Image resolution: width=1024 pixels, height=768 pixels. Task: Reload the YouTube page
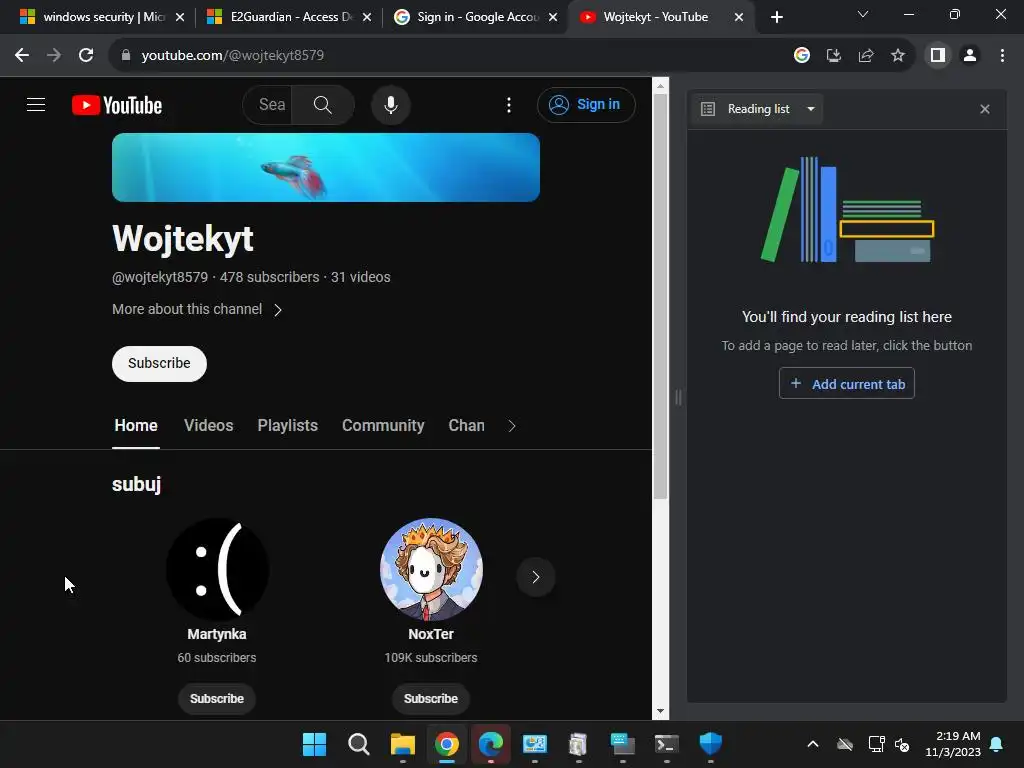click(x=86, y=55)
